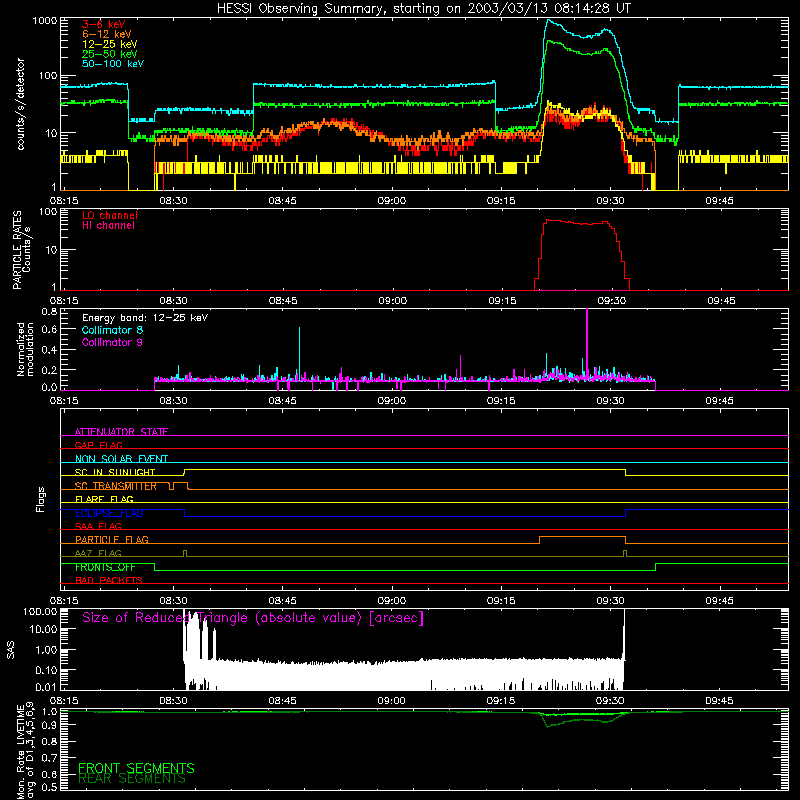The height and width of the screenshot is (800, 800).
Task: Click the second A4Z FLAG pulse near 09:30
Action: pyautogui.click(x=625, y=553)
